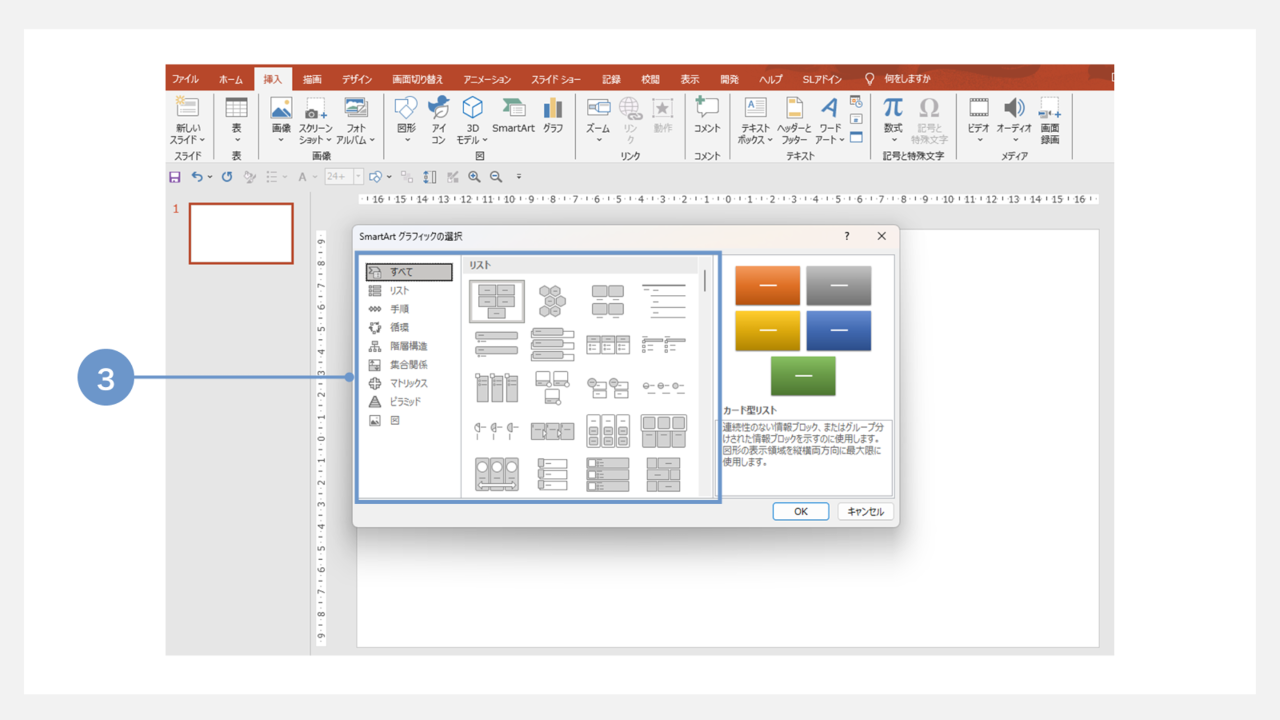Screen dimensions: 1280x720
Task: Click the Zoom (ズーム) link icon
Action: pos(598,108)
